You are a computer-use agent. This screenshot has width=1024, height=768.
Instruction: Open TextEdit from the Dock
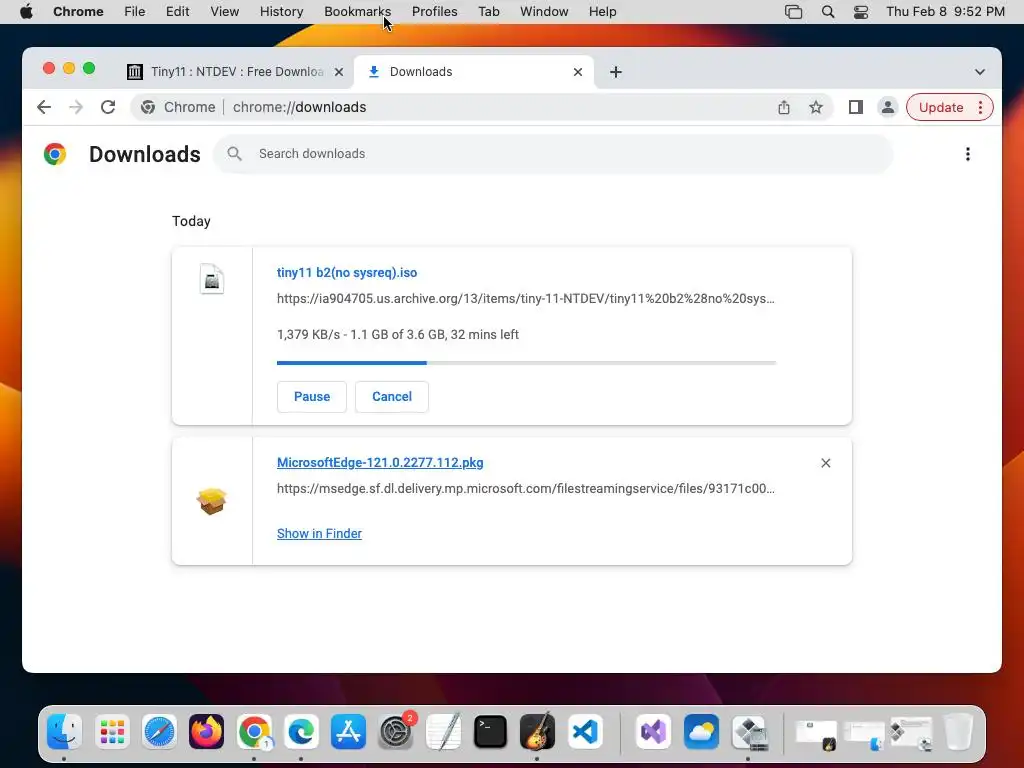point(443,731)
